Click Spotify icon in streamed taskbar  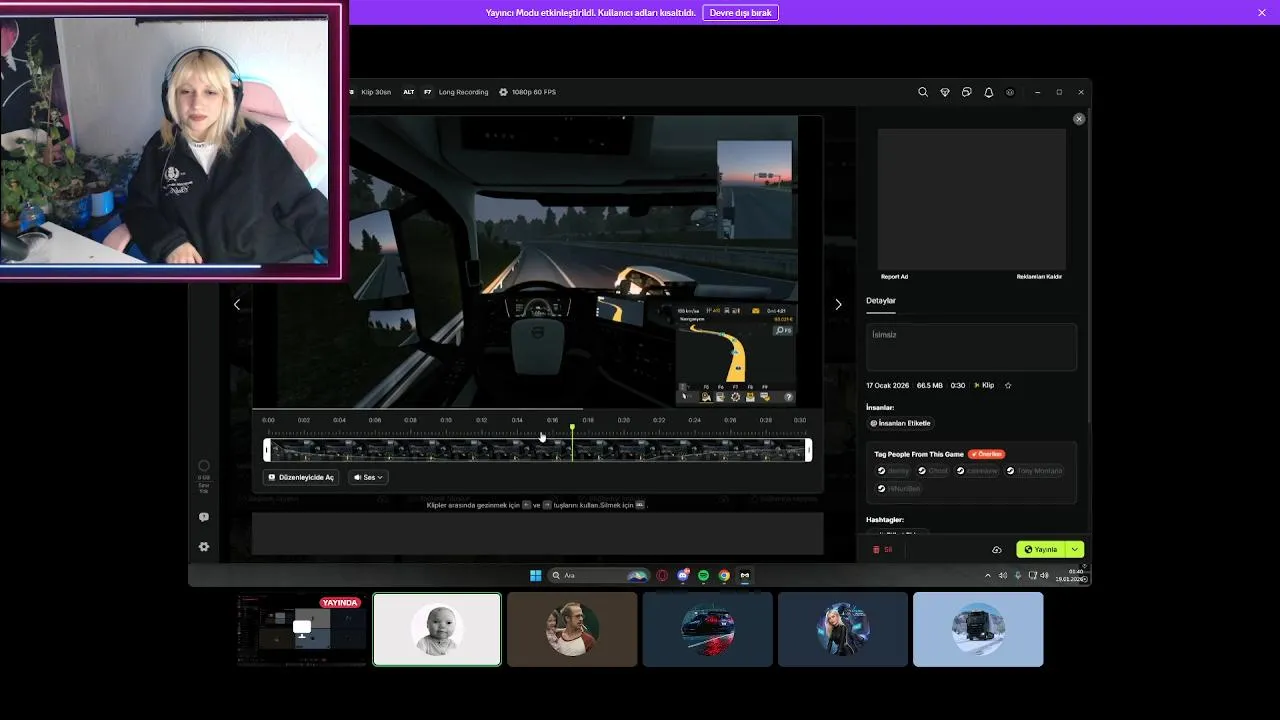tap(703, 576)
